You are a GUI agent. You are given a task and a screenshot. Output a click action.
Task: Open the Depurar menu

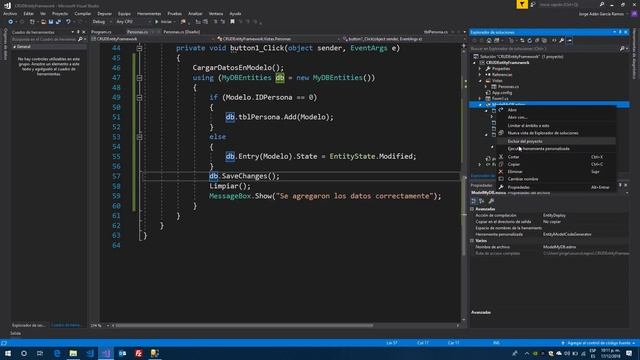click(x=104, y=13)
